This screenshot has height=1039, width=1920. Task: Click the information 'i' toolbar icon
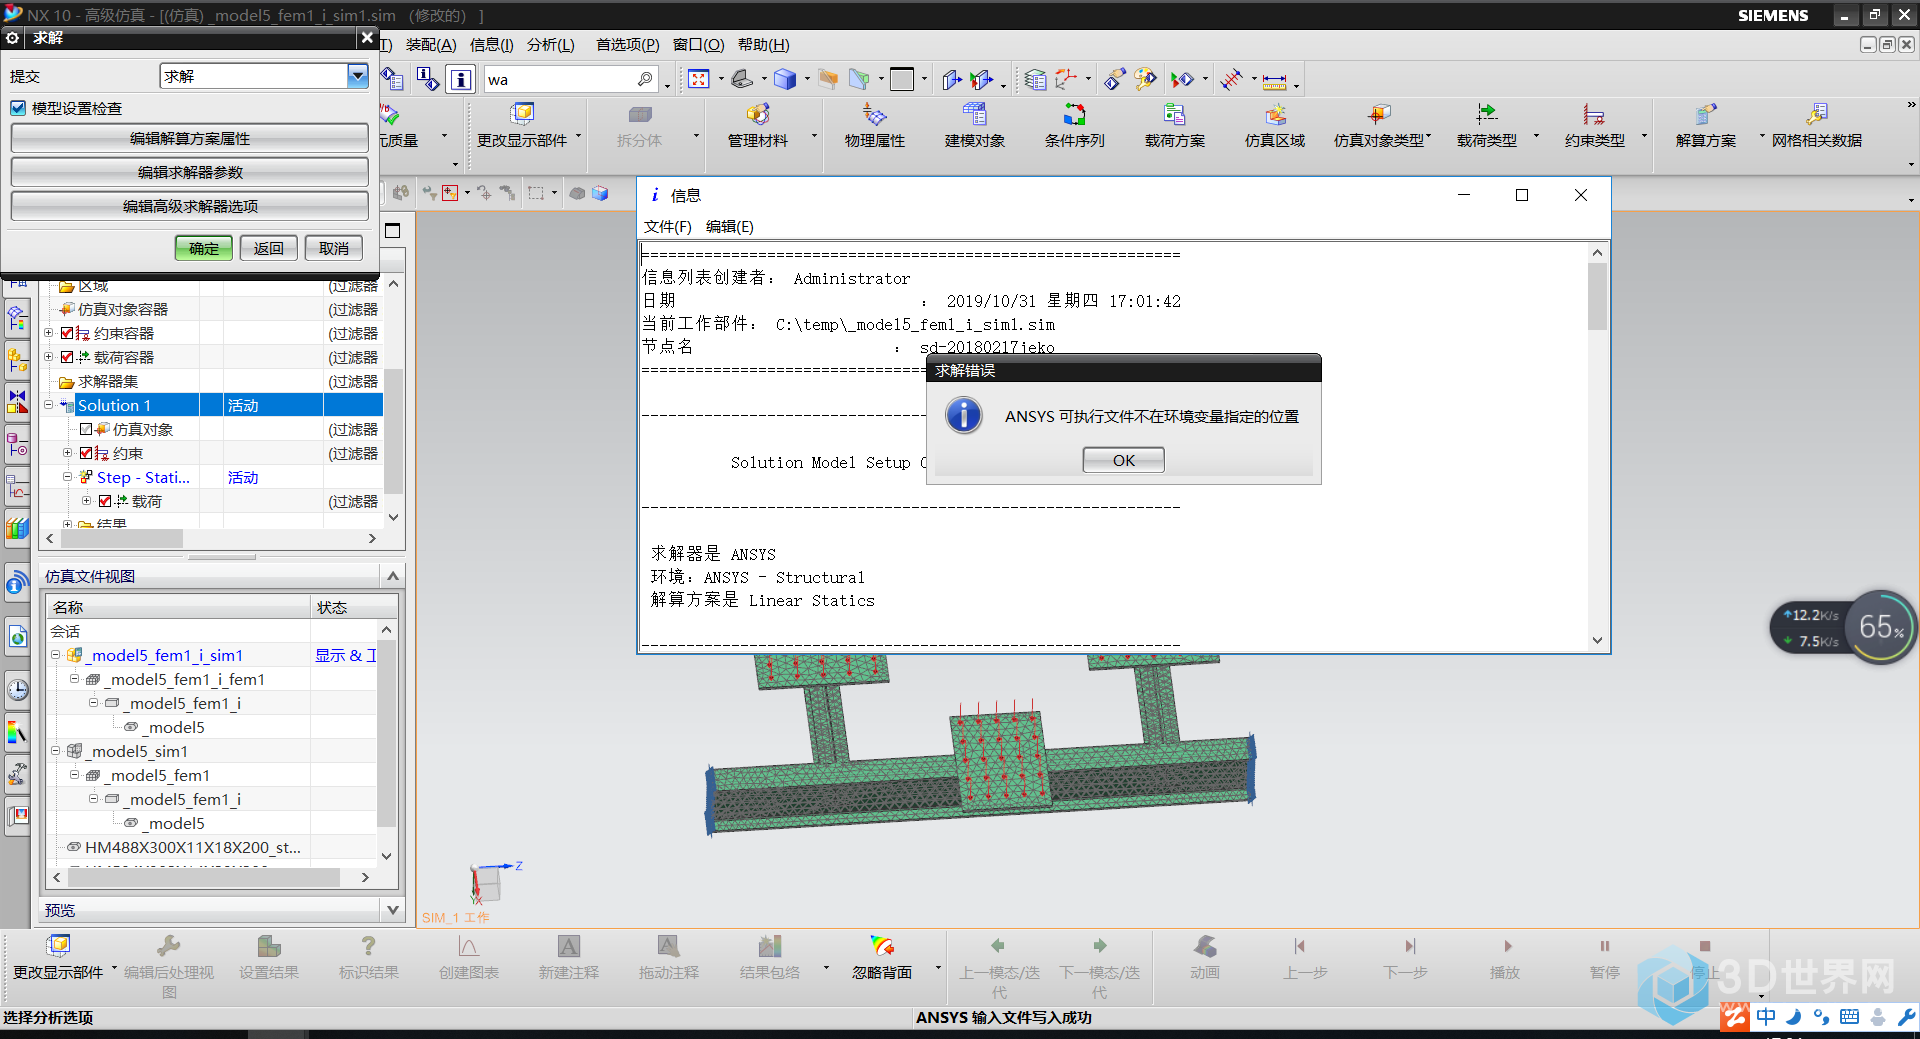pyautogui.click(x=460, y=79)
